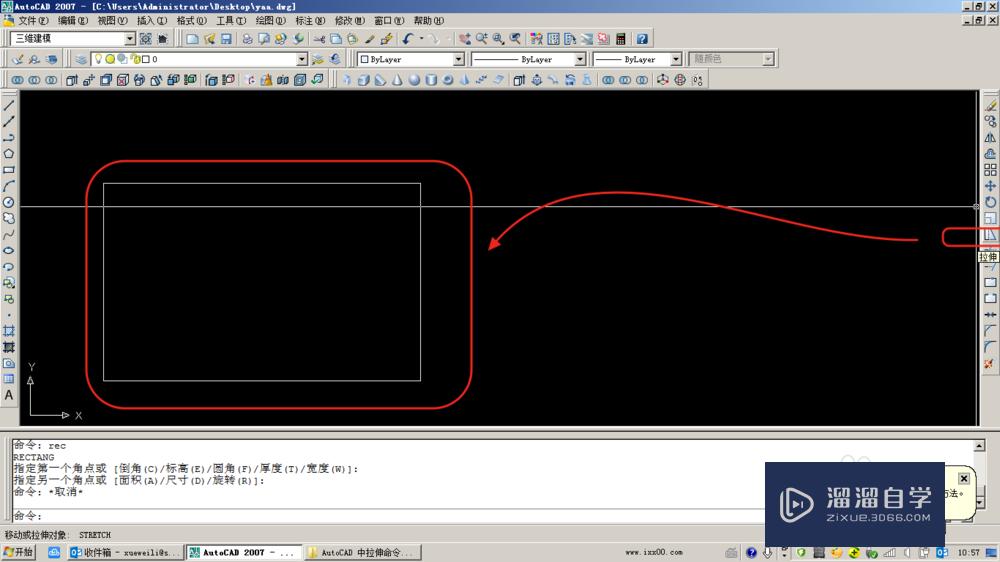Image resolution: width=1000 pixels, height=562 pixels.
Task: Open the Layer Properties Manager icon
Action: point(81,59)
